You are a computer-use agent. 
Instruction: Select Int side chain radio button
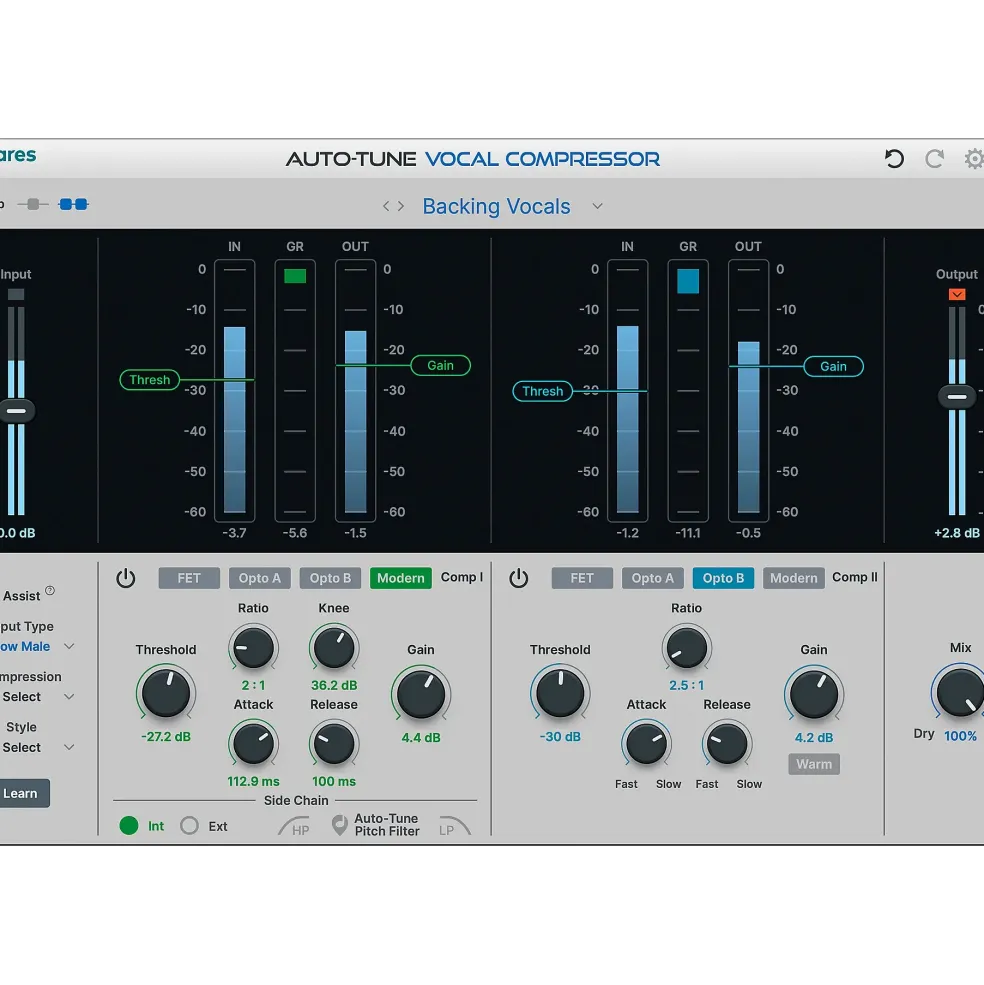tap(129, 825)
